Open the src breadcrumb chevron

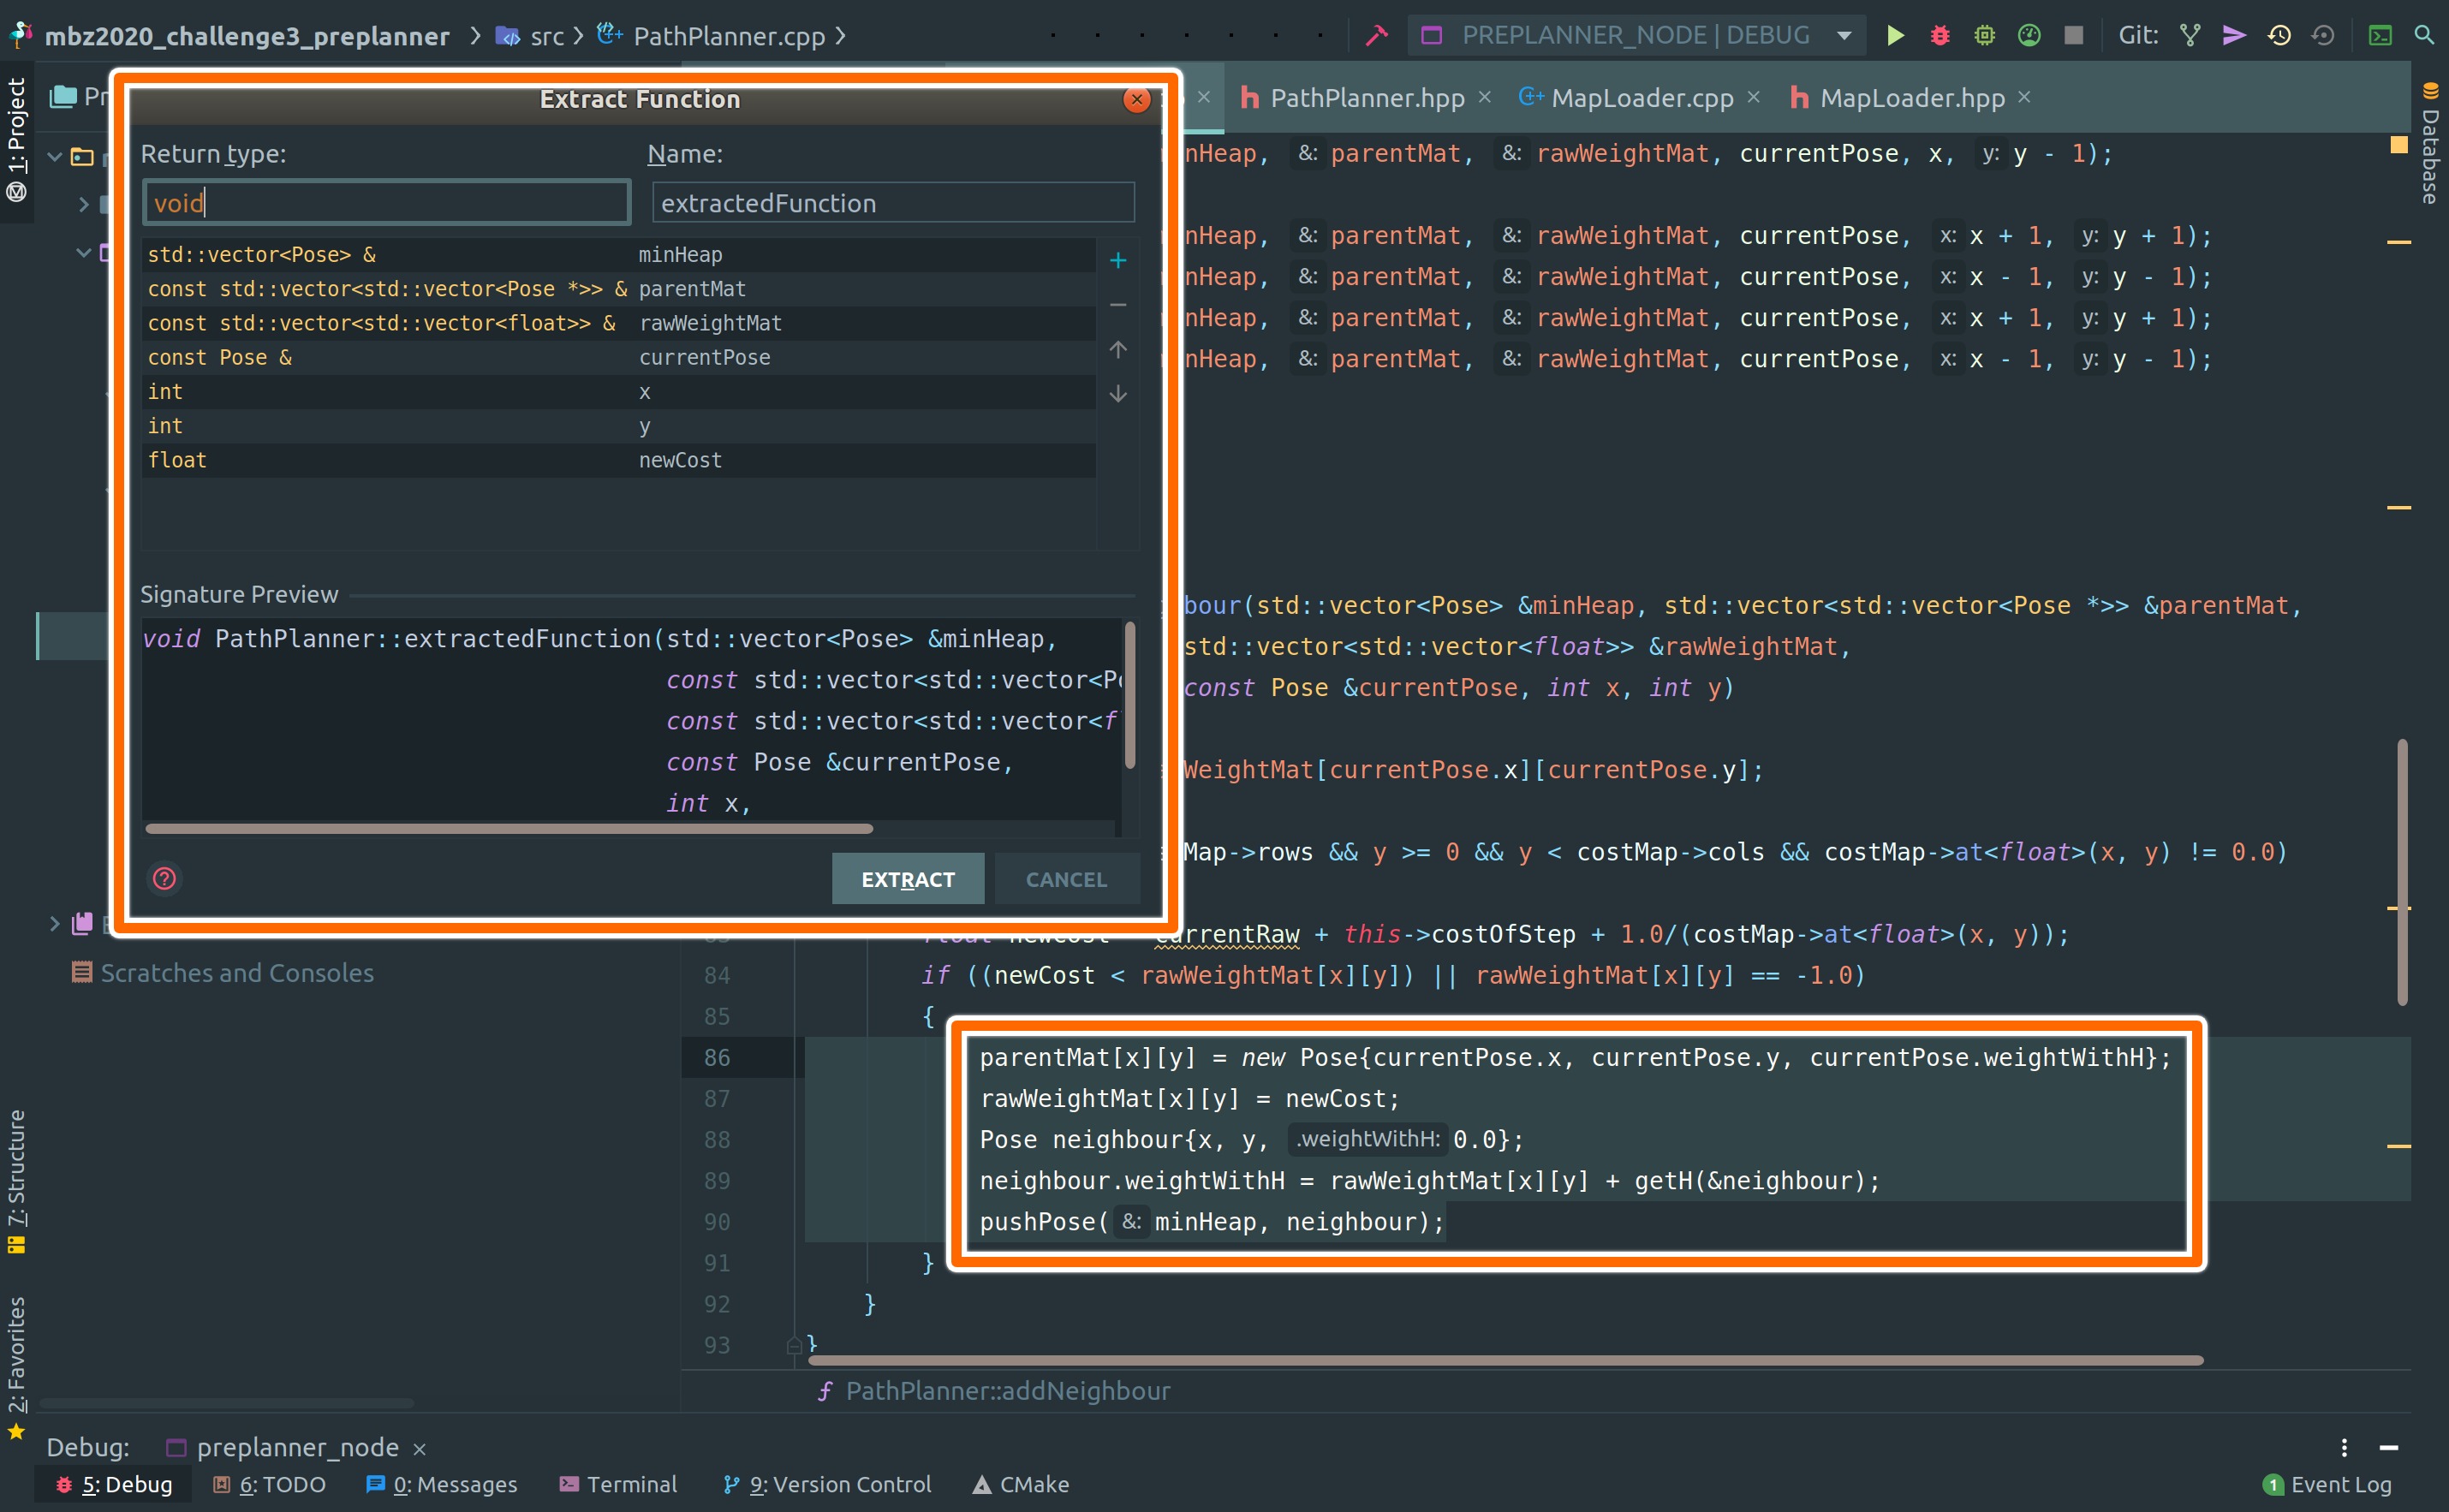tap(578, 36)
